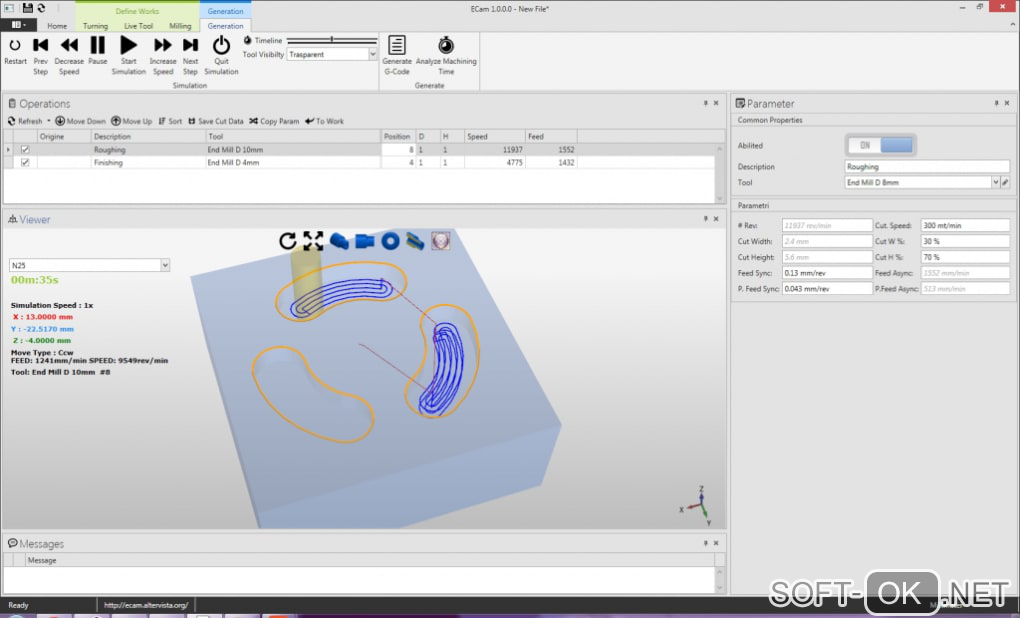The image size is (1020, 618).
Task: Open the Tool Visibility dropdown
Action: point(373,55)
